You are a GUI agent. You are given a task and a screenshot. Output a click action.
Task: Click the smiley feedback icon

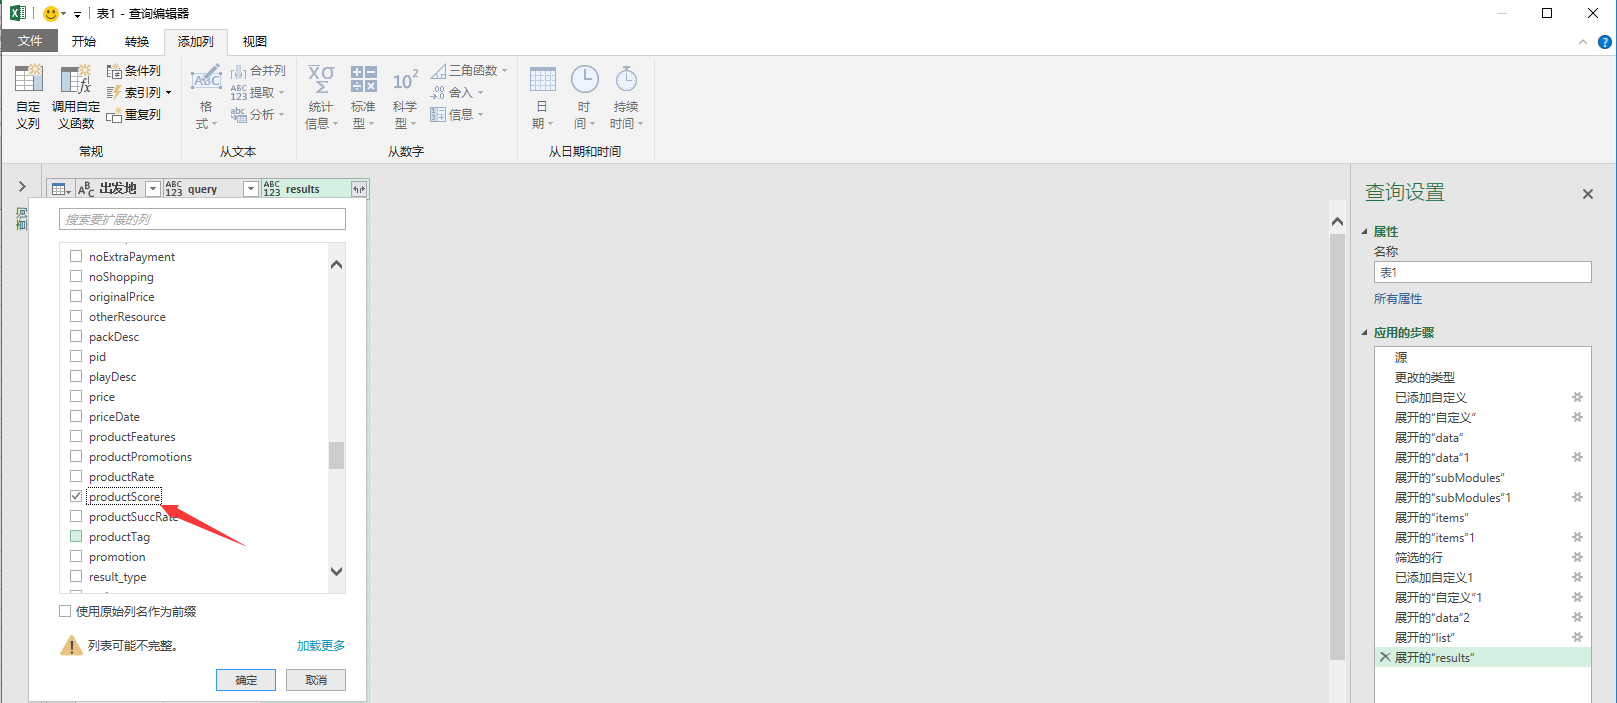click(51, 14)
